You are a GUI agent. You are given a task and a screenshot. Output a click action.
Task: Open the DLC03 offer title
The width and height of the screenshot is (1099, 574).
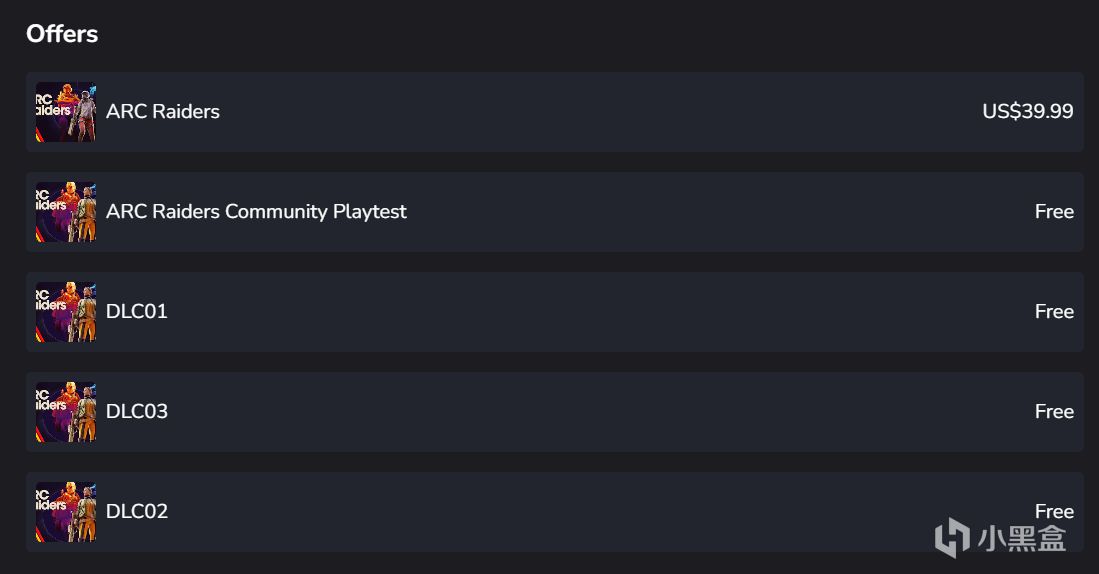[137, 411]
